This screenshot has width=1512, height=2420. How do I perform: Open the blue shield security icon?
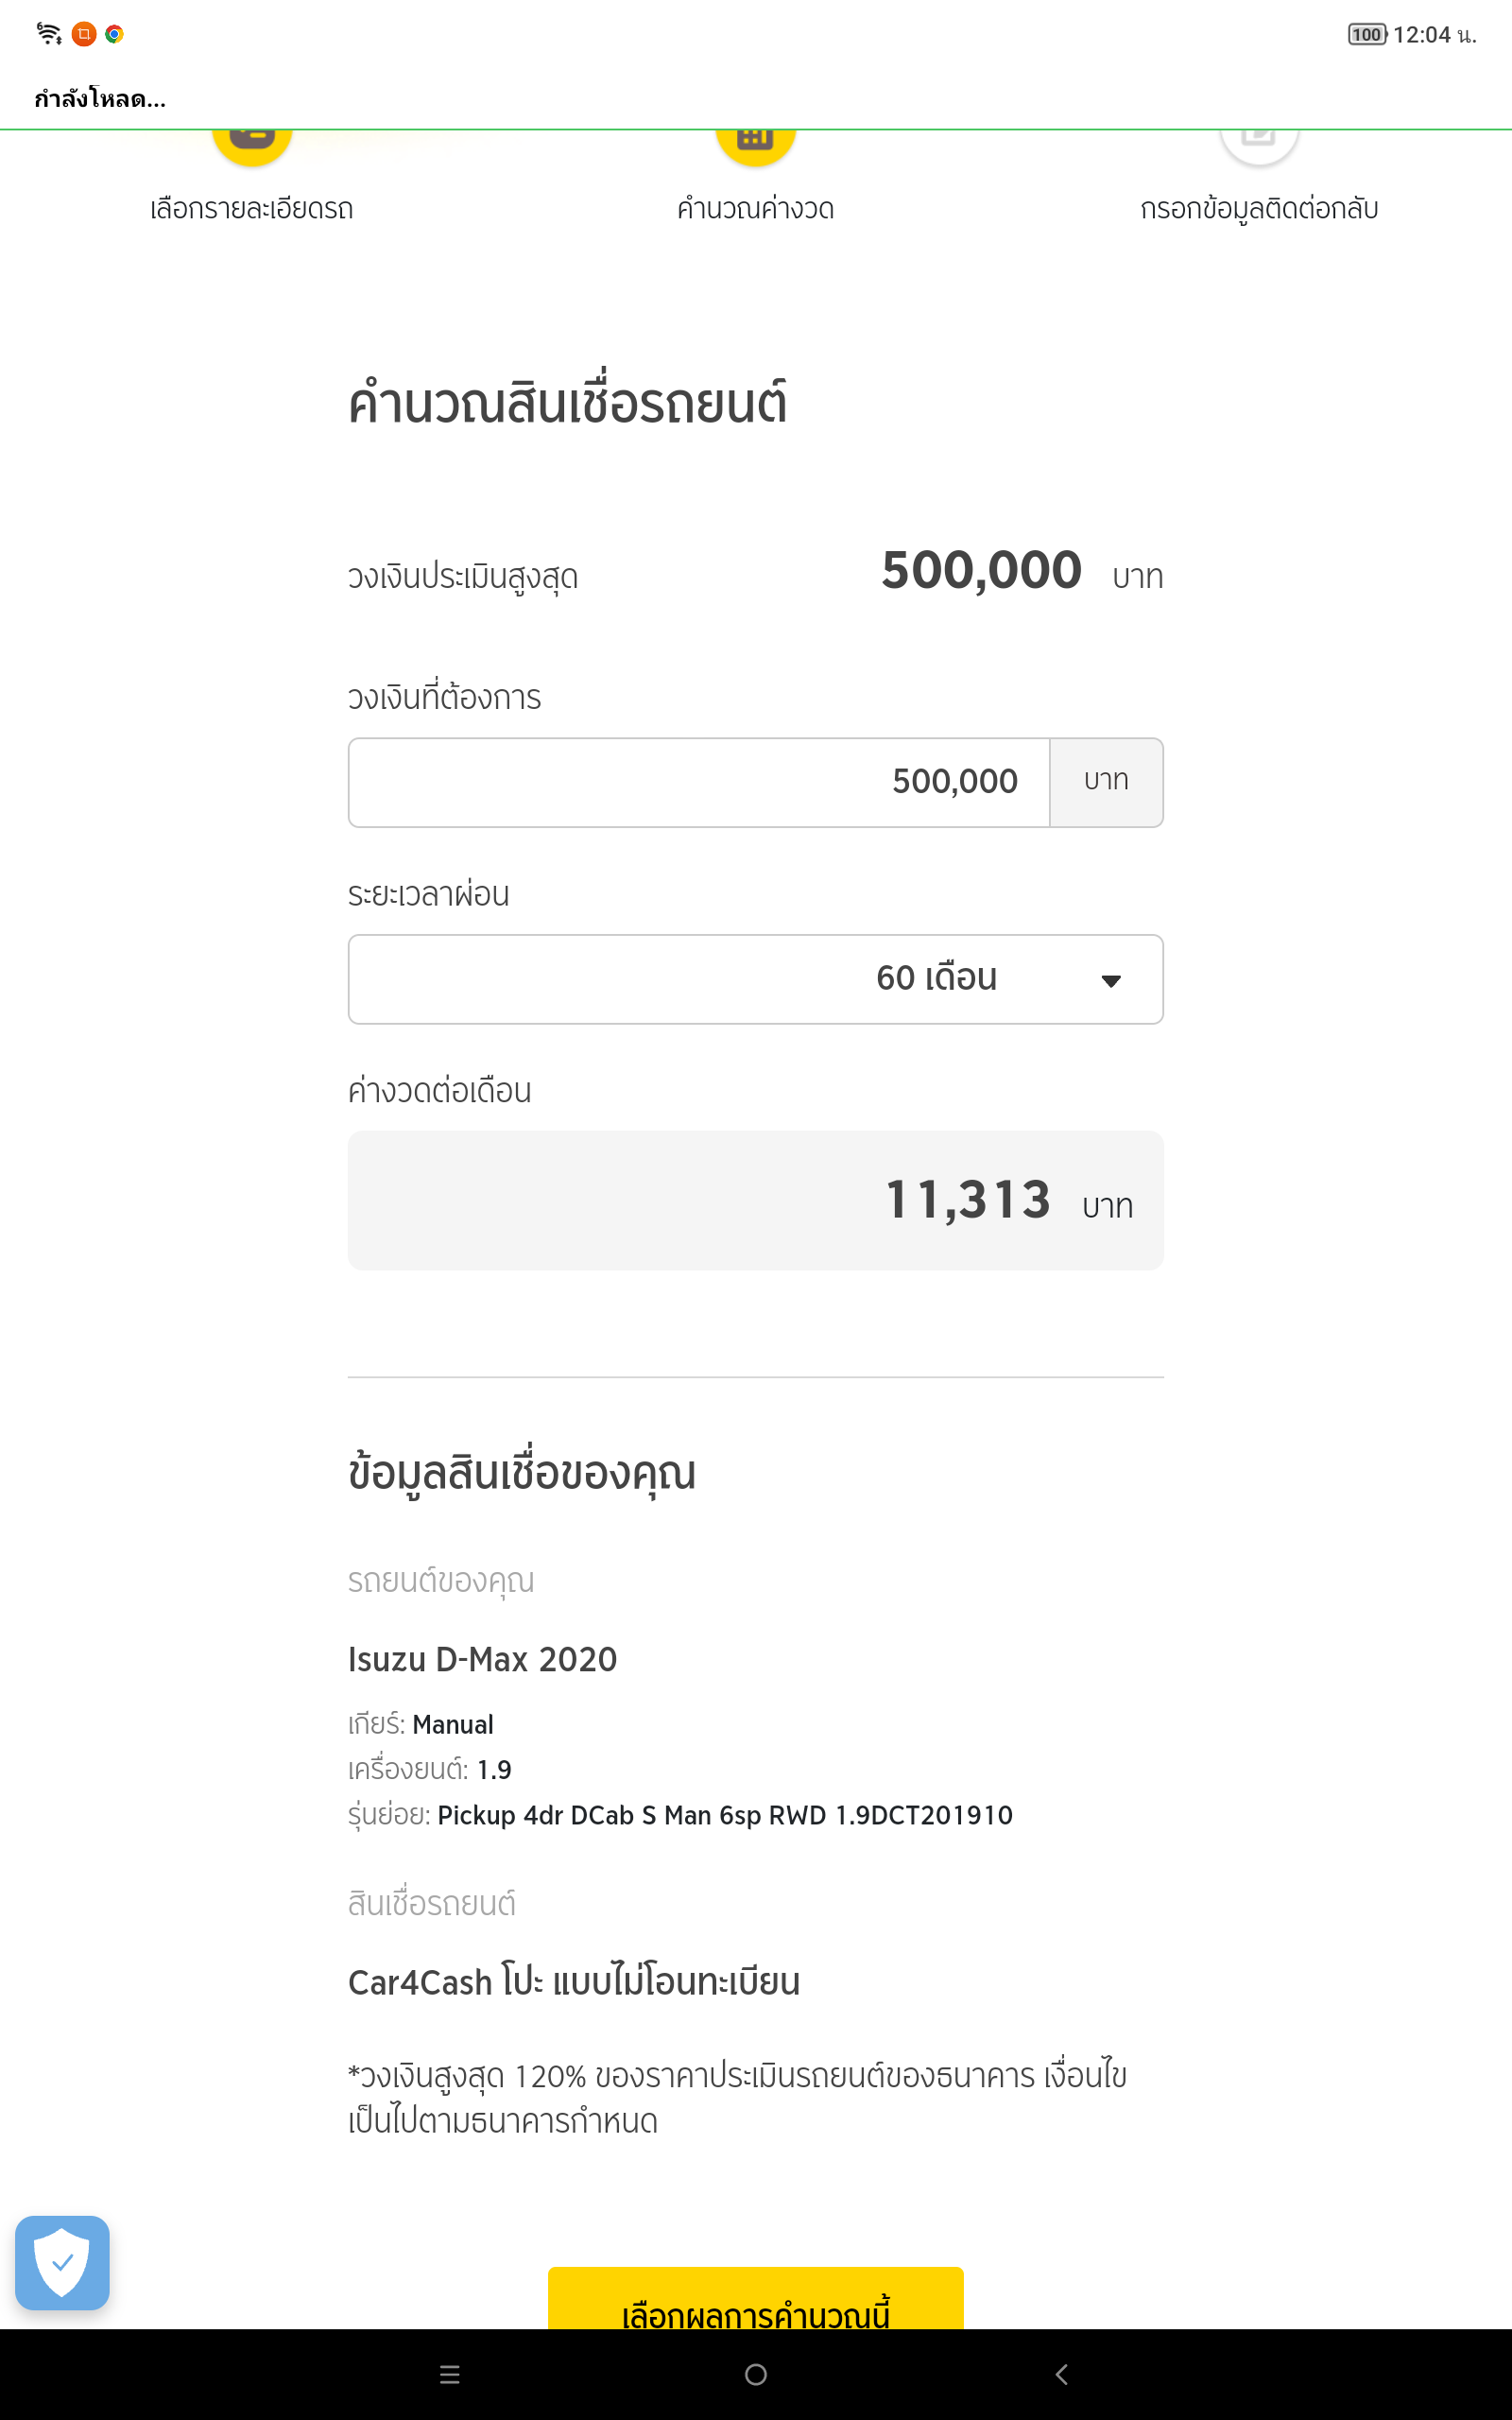(x=62, y=2262)
